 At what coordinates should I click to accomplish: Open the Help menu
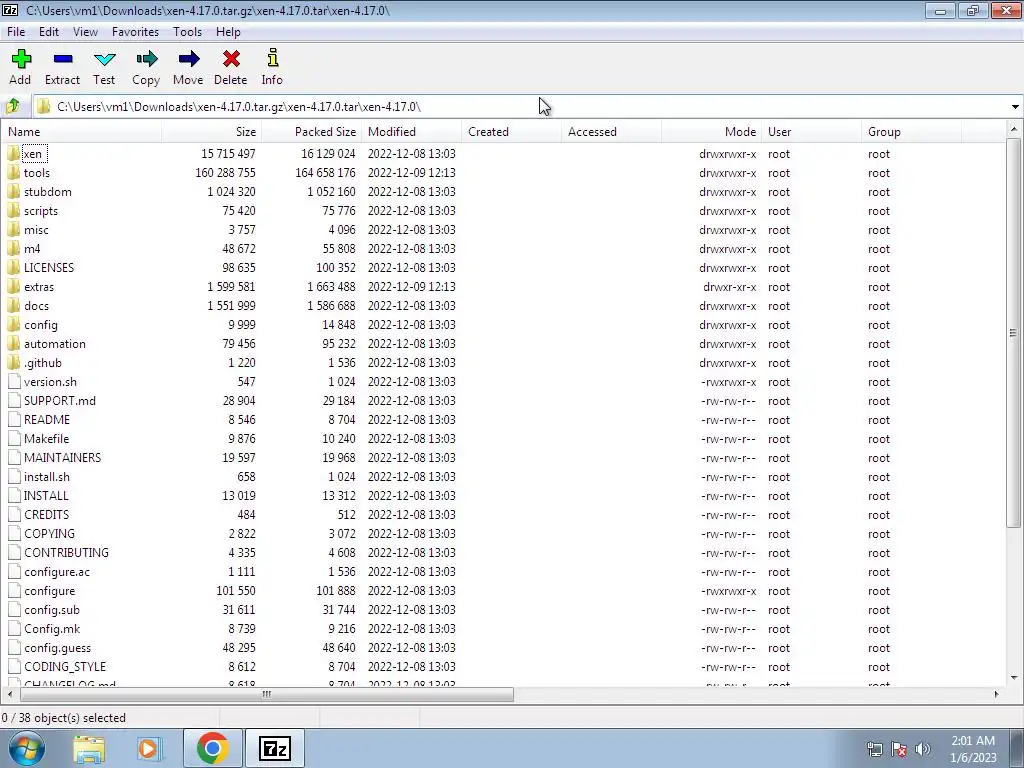point(228,31)
